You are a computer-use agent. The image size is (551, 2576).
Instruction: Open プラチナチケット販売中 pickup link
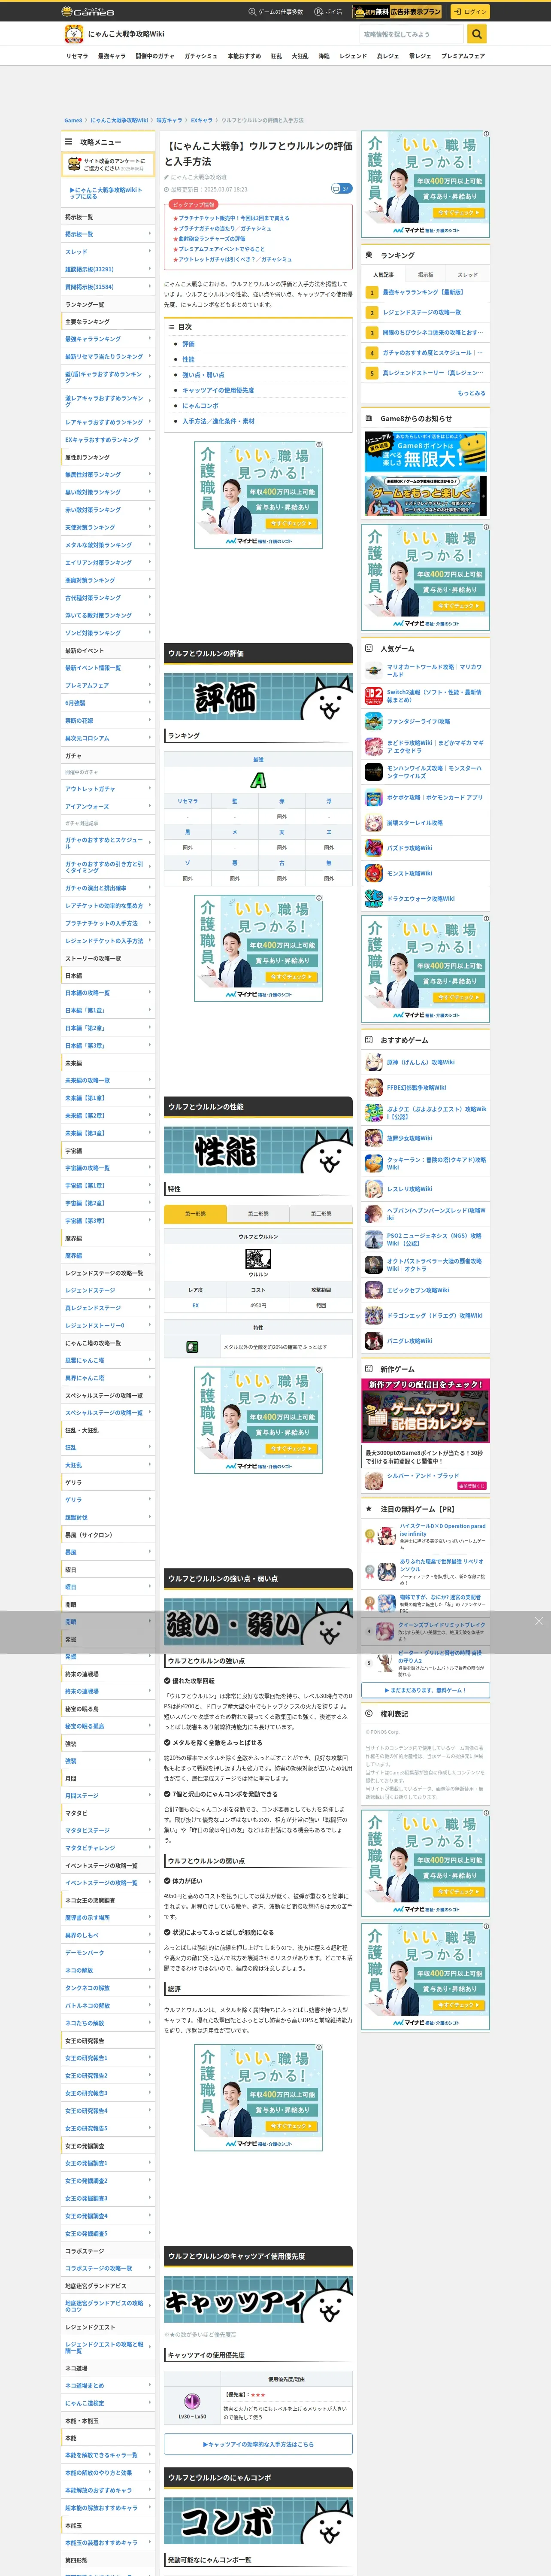234,218
